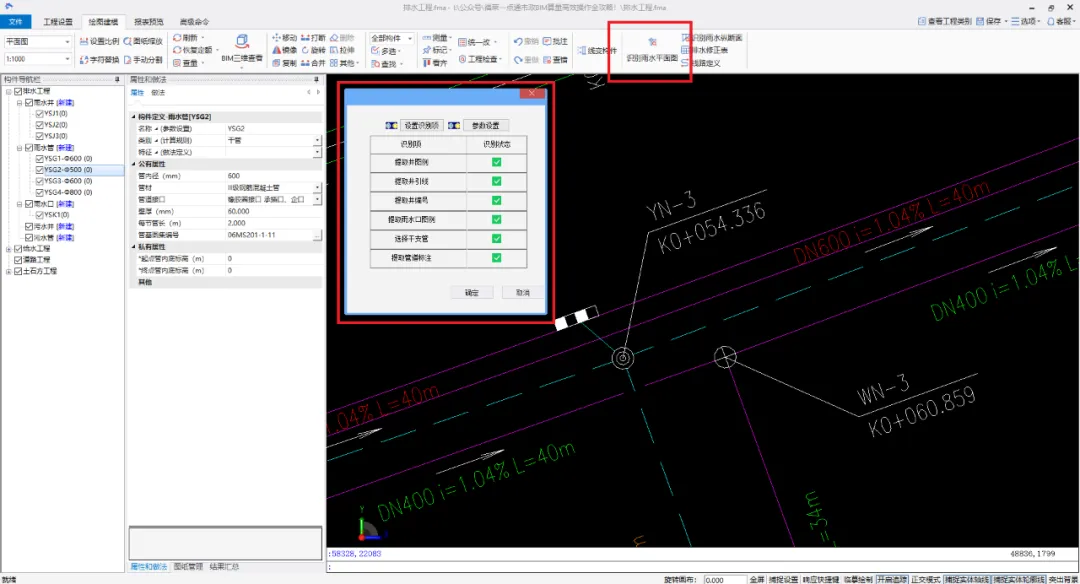Open the 平面图 view dropdown
Viewport: 1080px width, 584px height.
(x=67, y=42)
